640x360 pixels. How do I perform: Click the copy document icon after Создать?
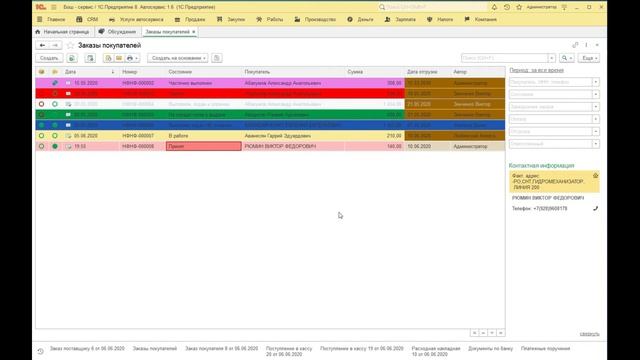pyautogui.click(x=72, y=58)
